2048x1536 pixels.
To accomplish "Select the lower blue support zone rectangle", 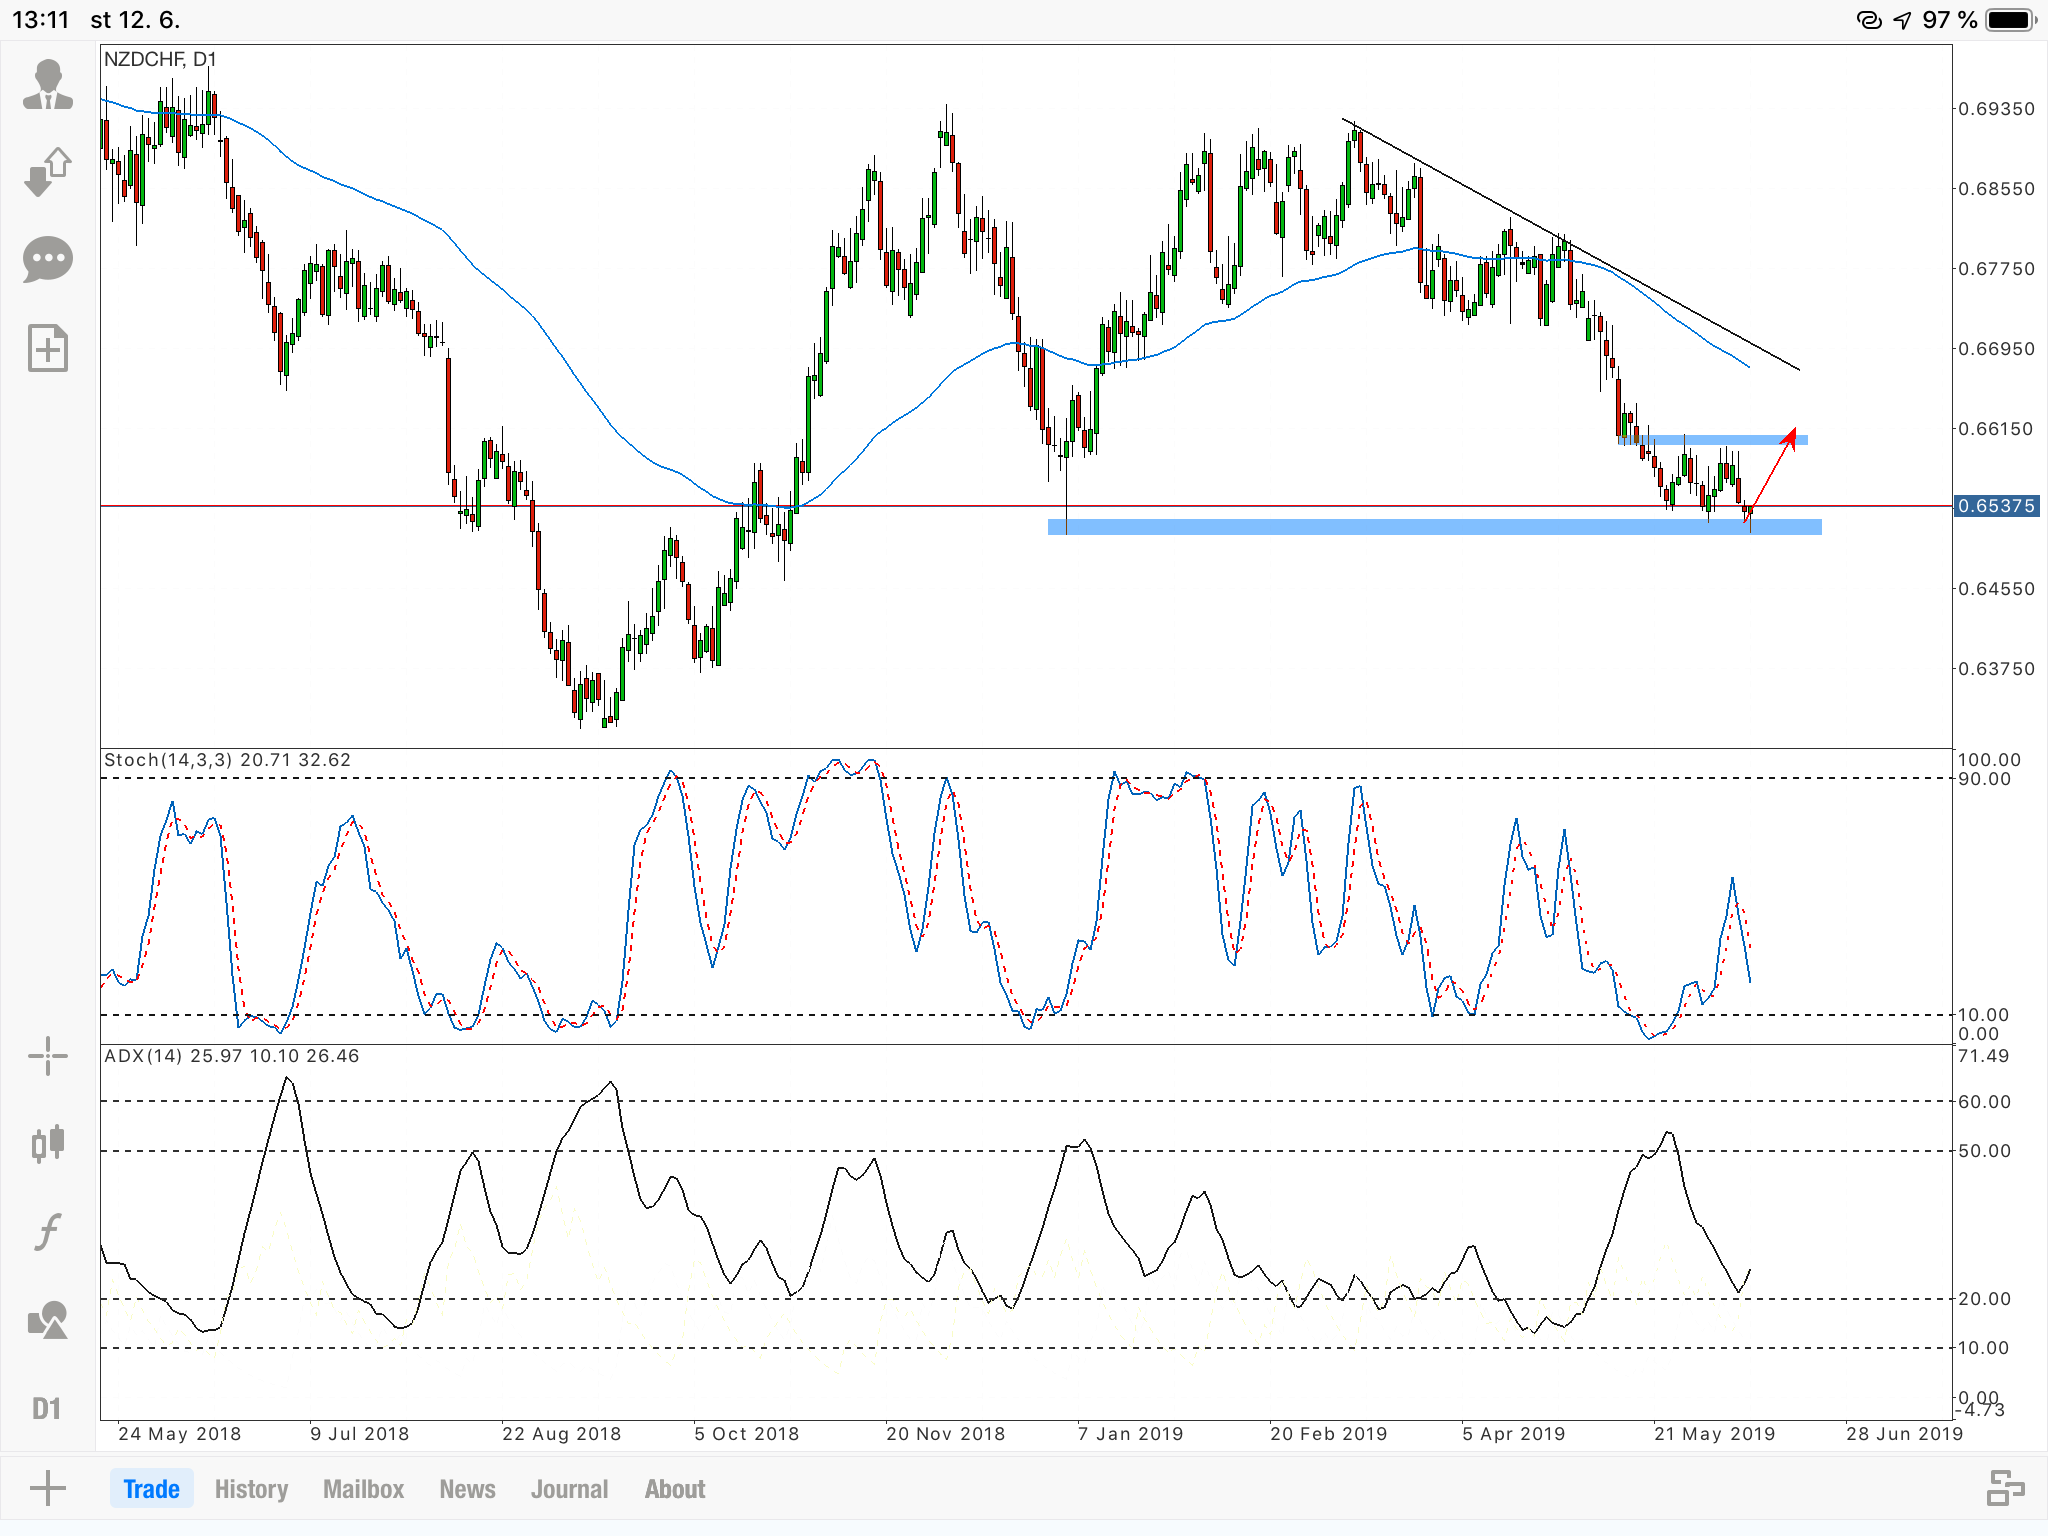I will coord(1434,527).
